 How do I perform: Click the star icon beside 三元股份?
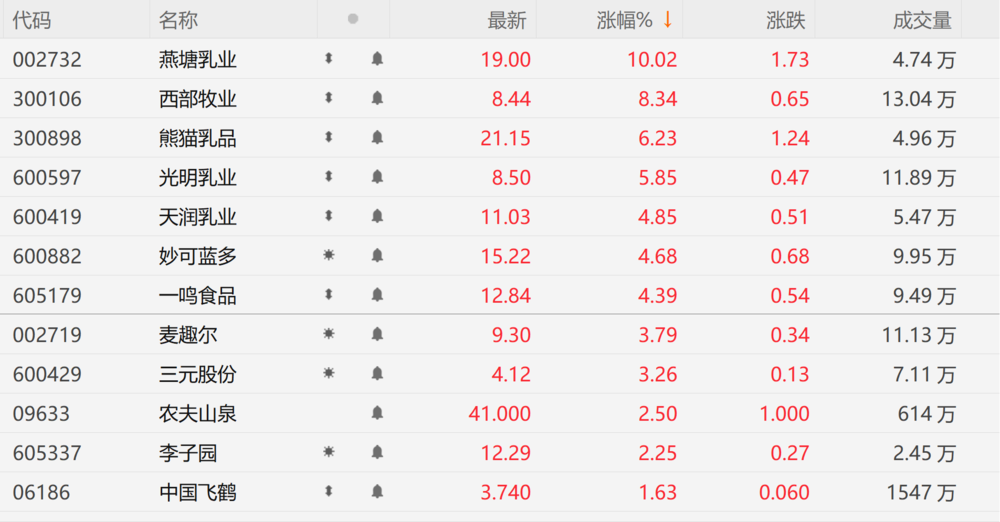pyautogui.click(x=328, y=373)
